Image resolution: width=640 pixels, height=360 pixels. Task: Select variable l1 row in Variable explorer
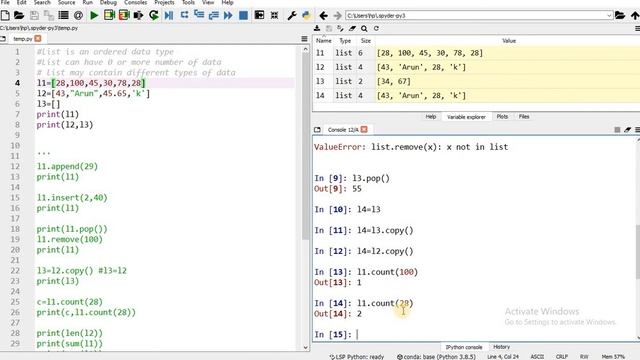[476, 53]
